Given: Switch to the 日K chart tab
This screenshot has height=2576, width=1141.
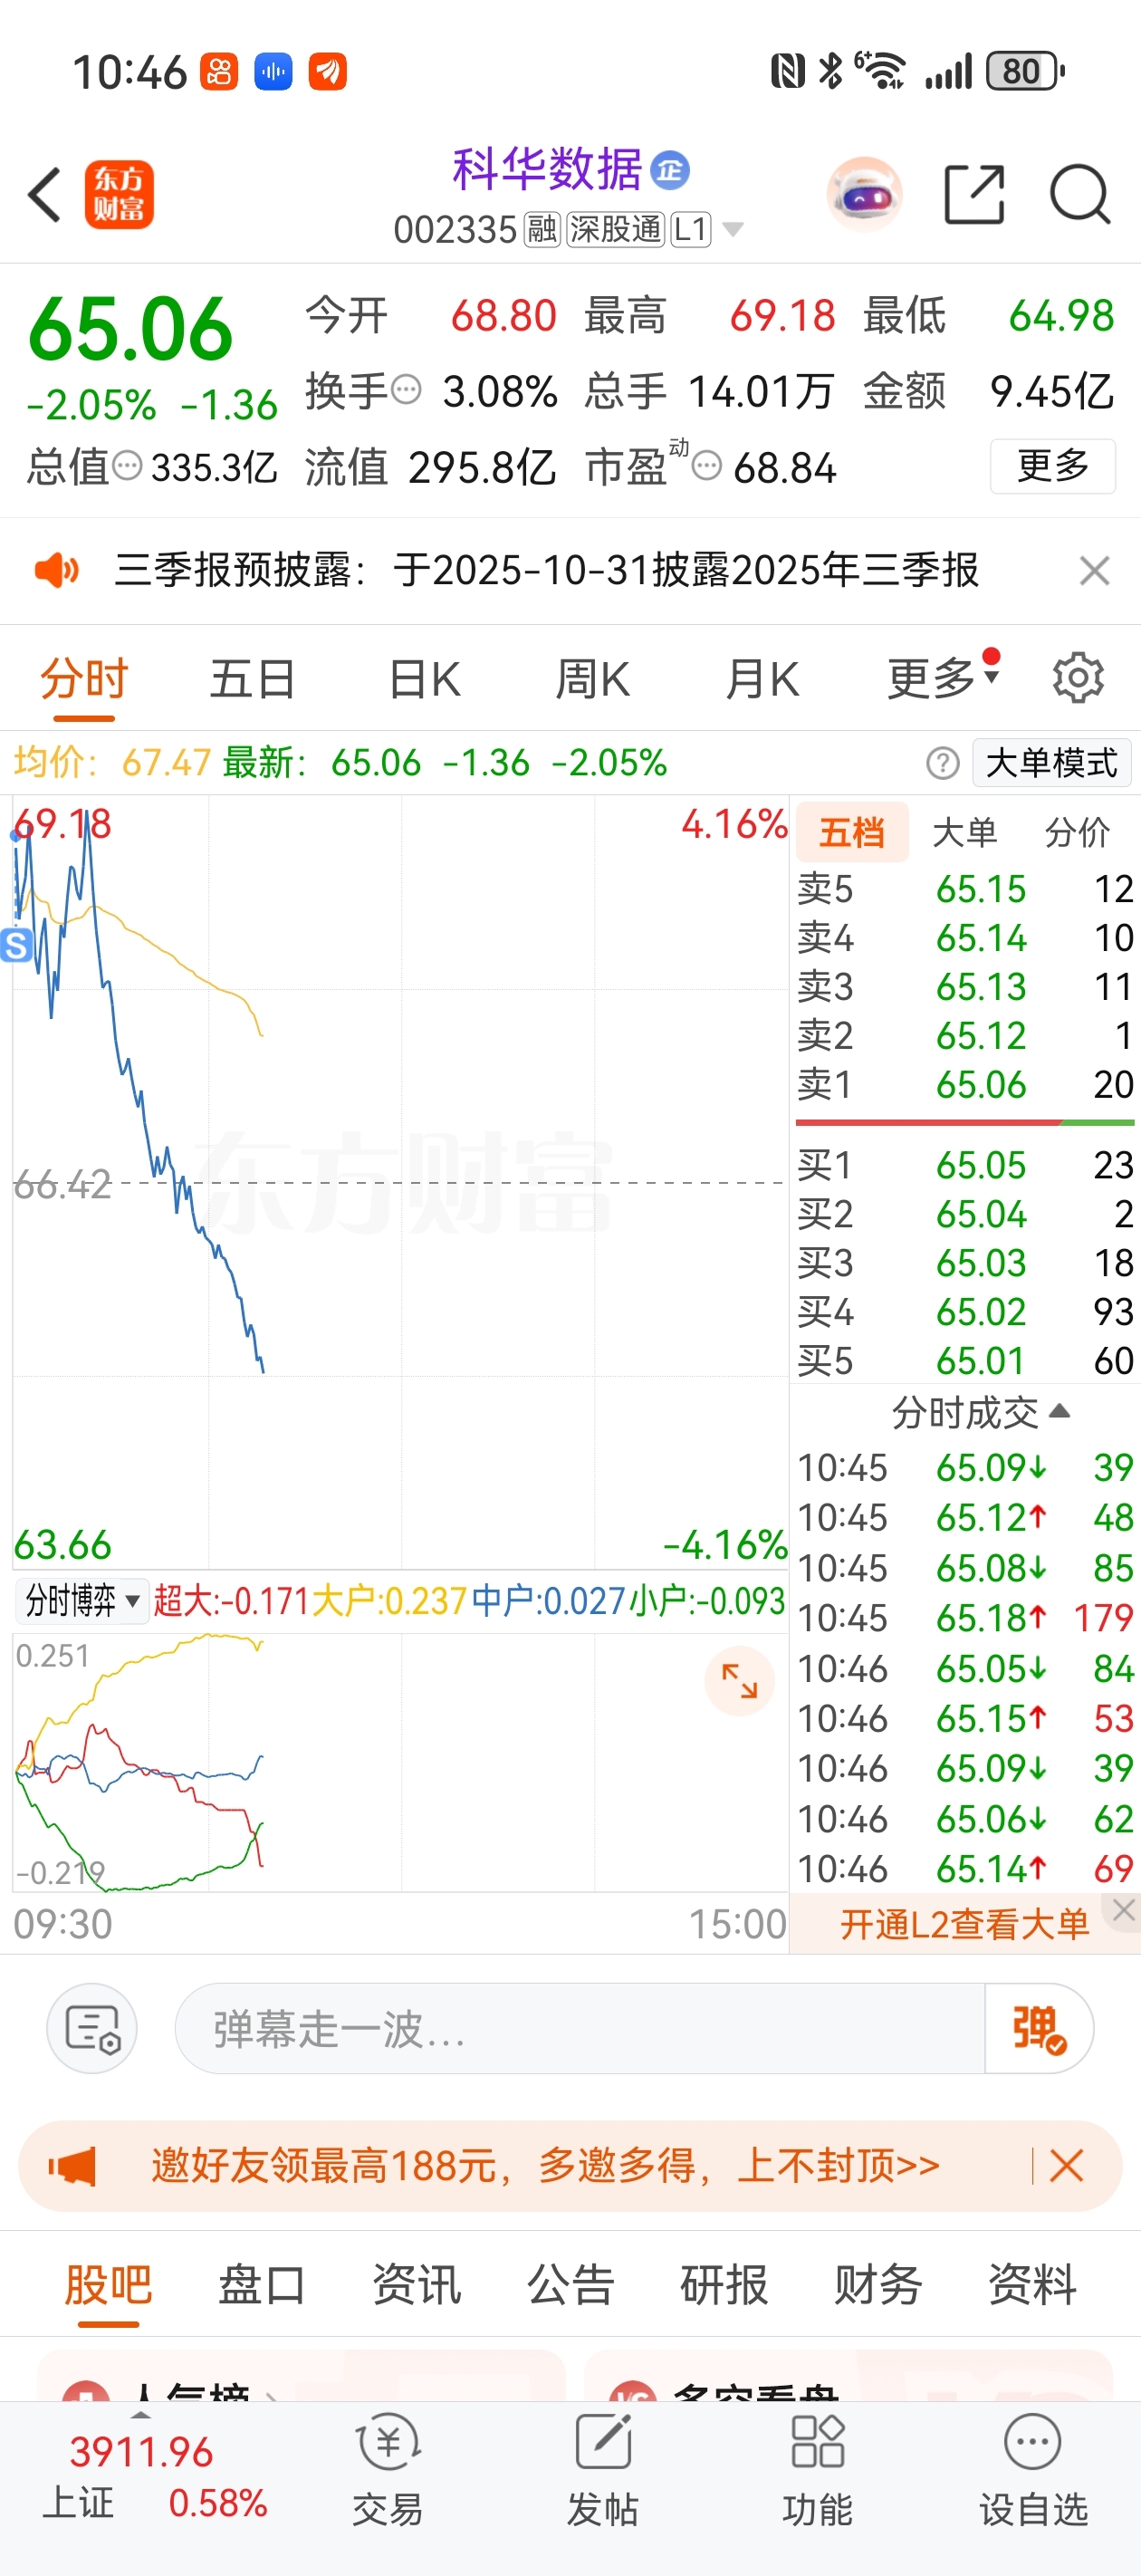Looking at the screenshot, I should 425,680.
